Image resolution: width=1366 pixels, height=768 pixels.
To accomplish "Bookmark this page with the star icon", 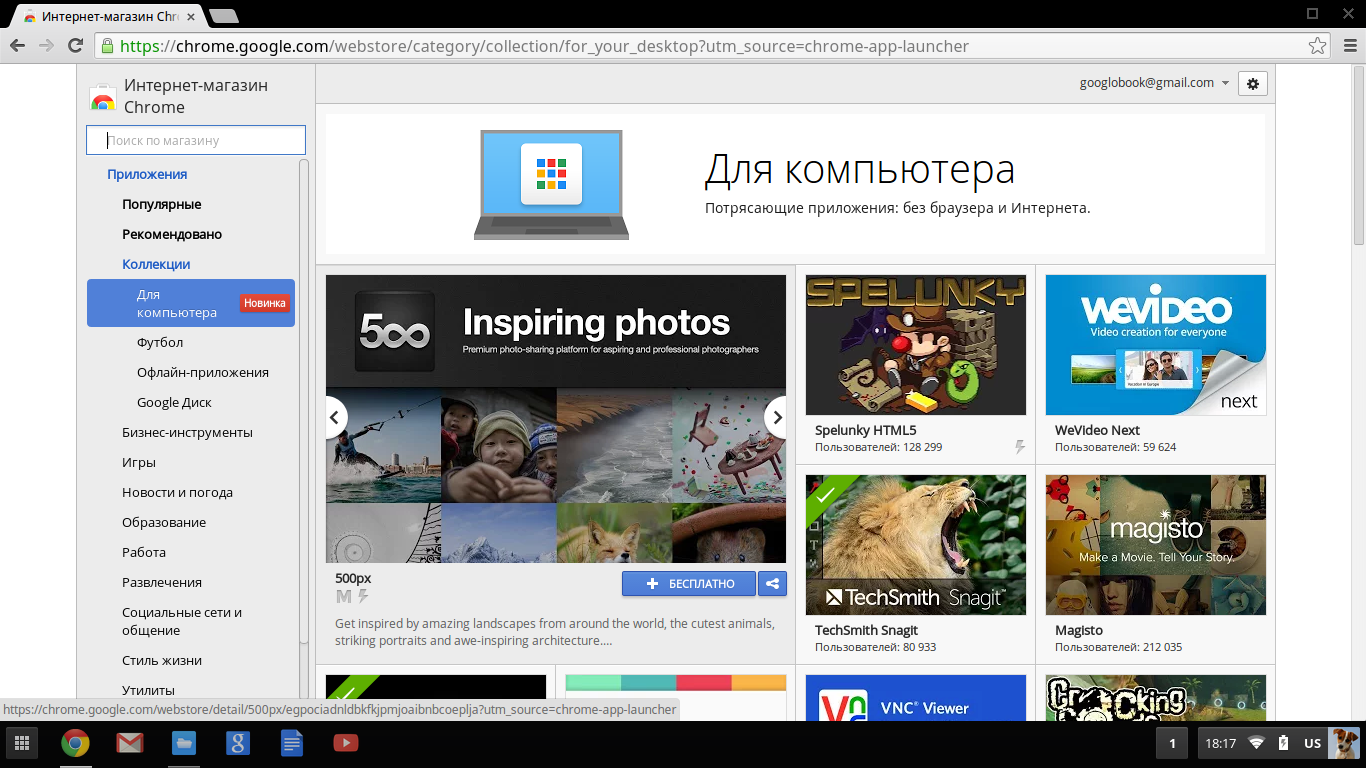I will pyautogui.click(x=1318, y=46).
